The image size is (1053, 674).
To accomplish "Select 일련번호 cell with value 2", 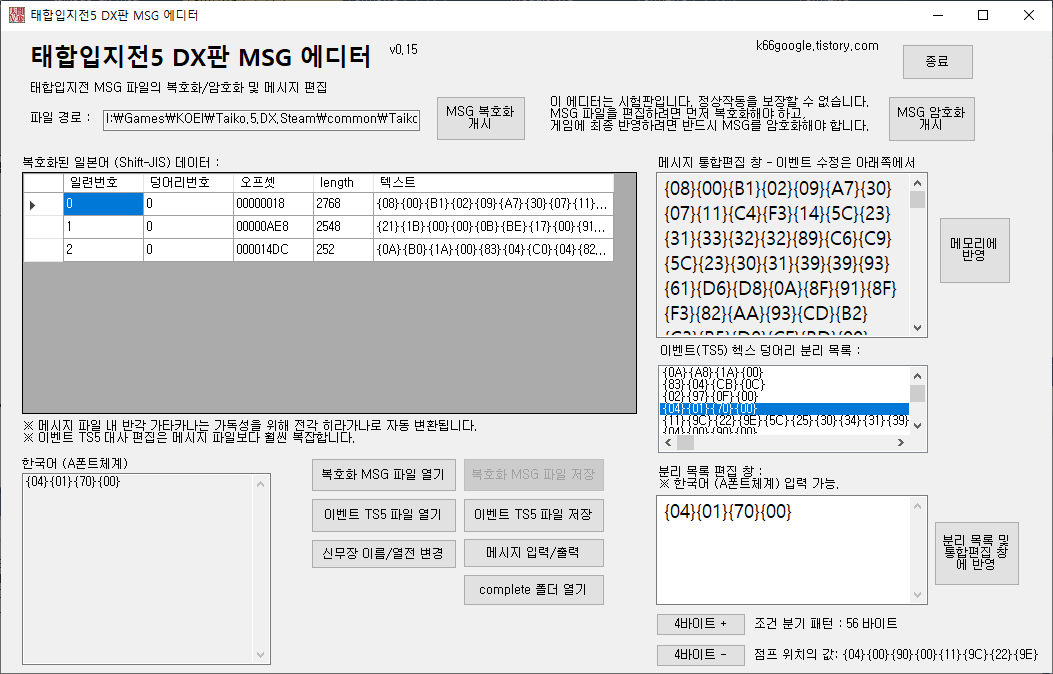I will pos(103,250).
